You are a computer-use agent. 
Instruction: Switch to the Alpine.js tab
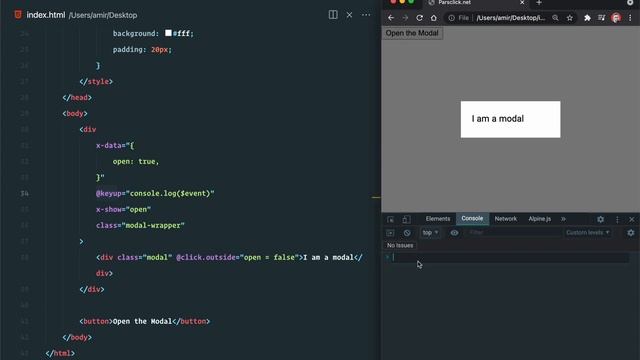point(540,219)
